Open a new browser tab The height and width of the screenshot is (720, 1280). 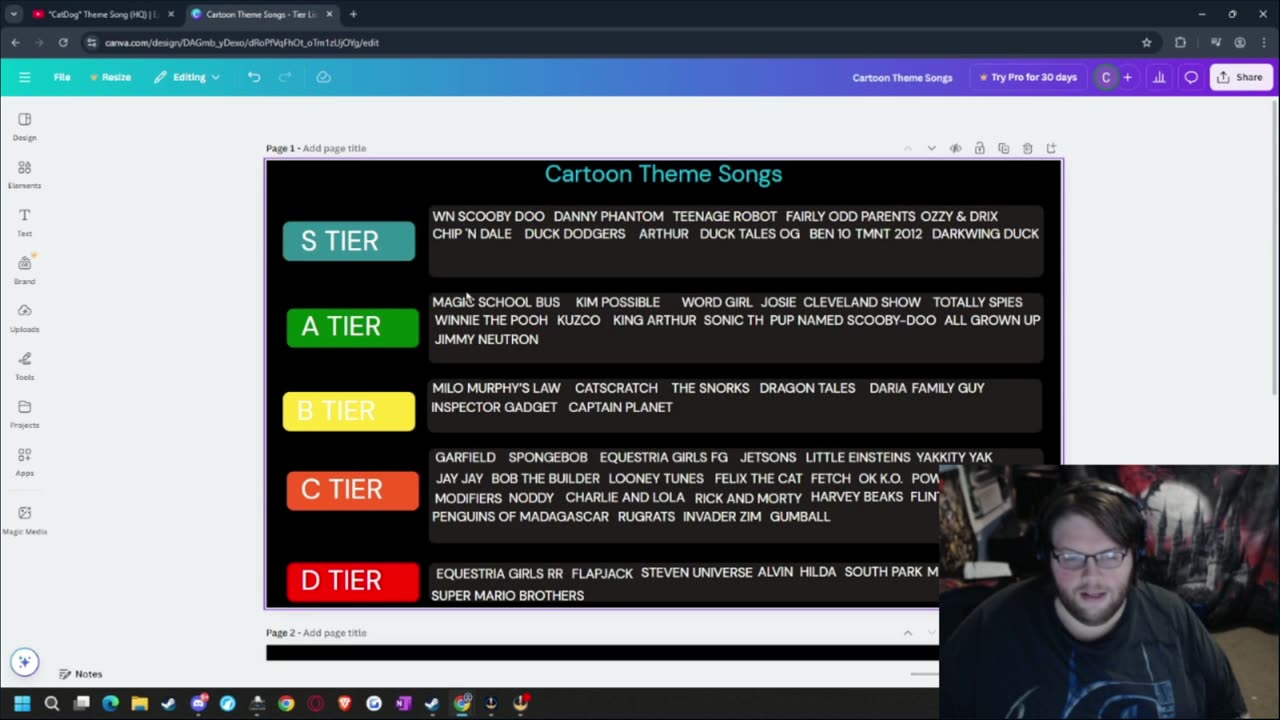click(x=353, y=14)
